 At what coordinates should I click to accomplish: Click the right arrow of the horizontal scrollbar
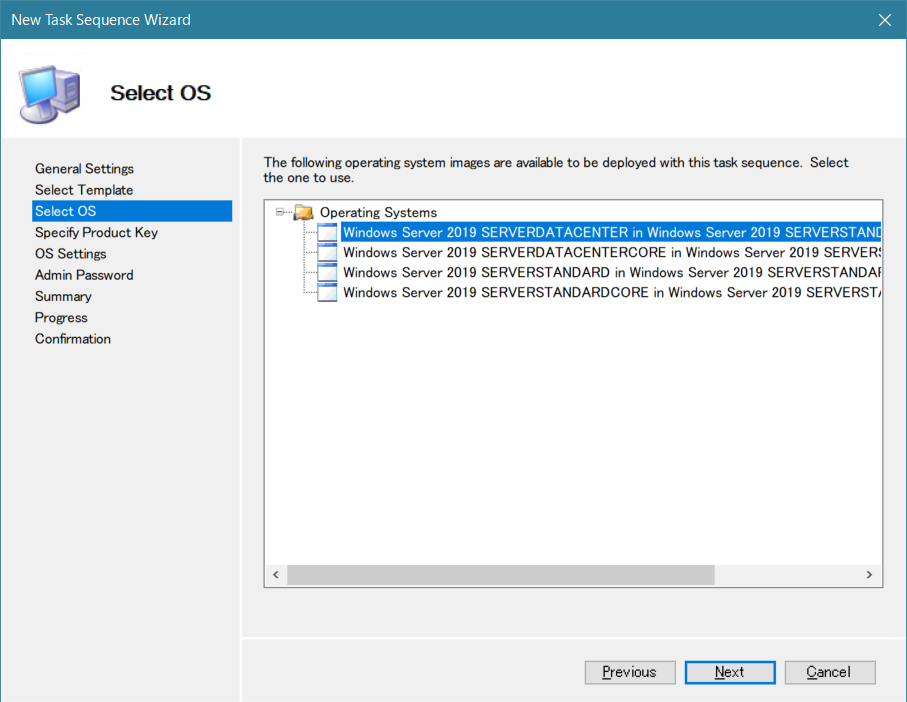(869, 574)
